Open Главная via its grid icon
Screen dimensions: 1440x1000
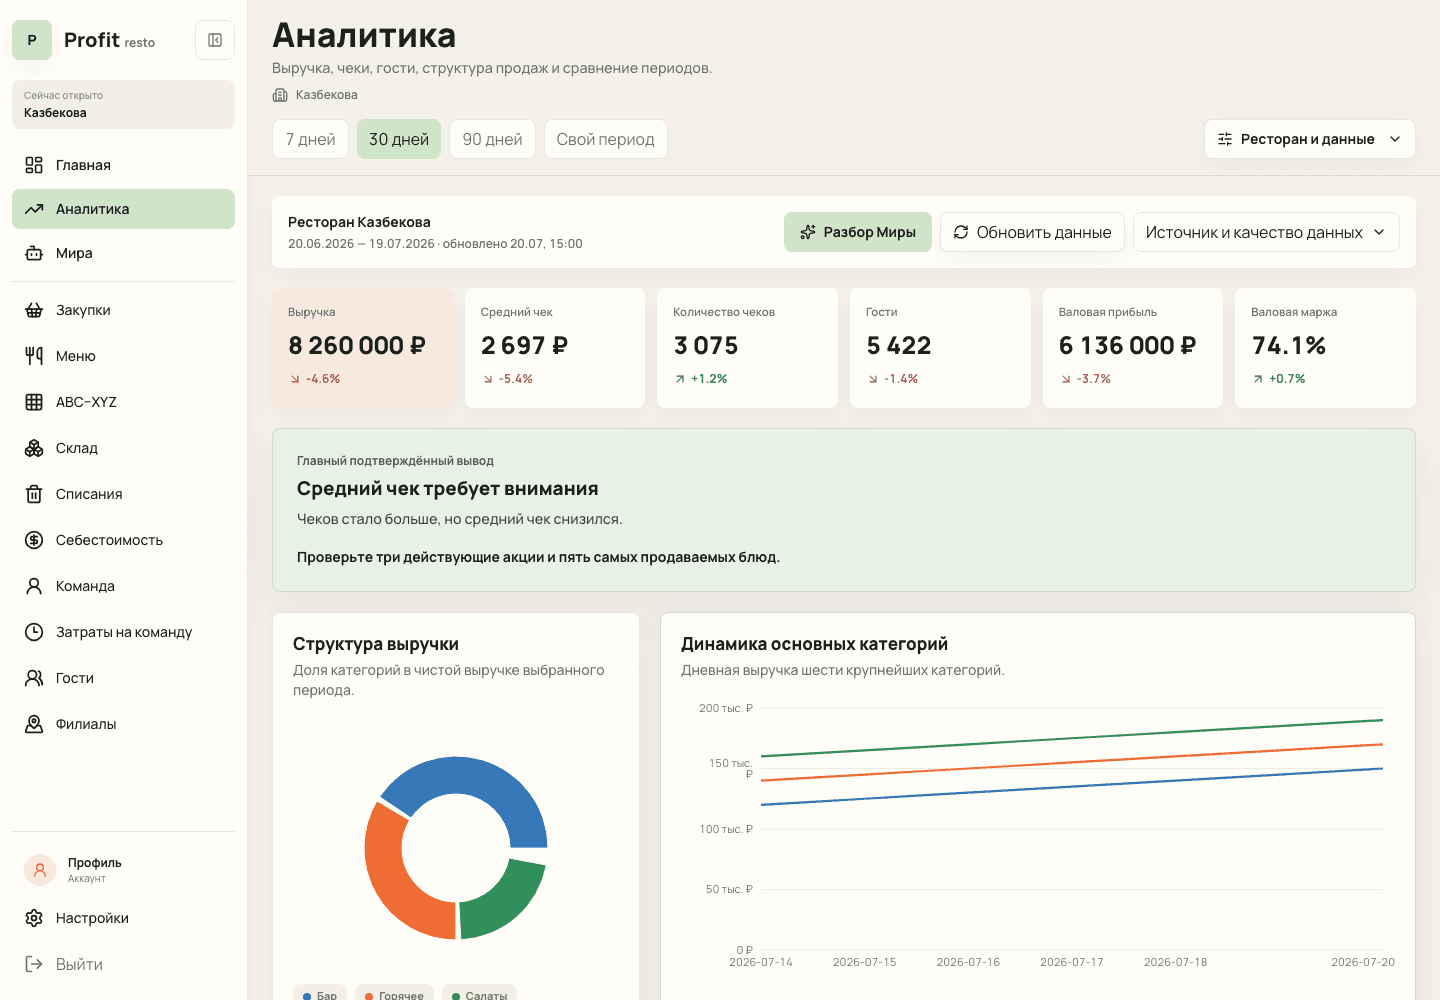(x=34, y=165)
